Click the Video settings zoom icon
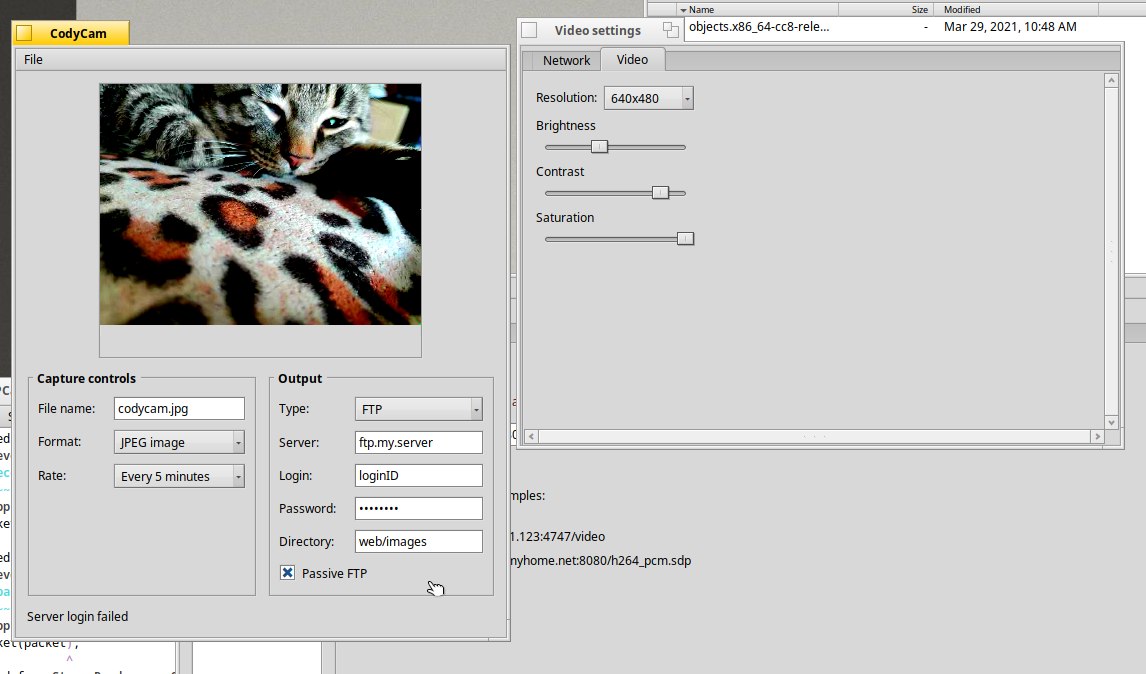 tap(670, 30)
